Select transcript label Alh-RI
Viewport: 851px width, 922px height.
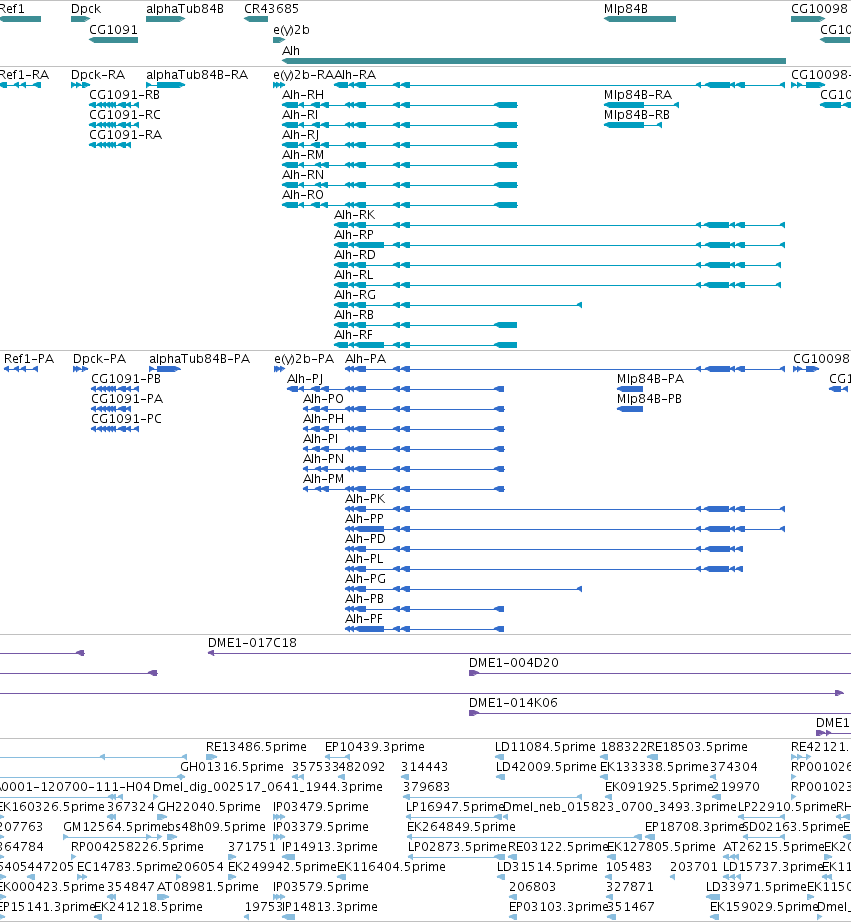tap(300, 115)
